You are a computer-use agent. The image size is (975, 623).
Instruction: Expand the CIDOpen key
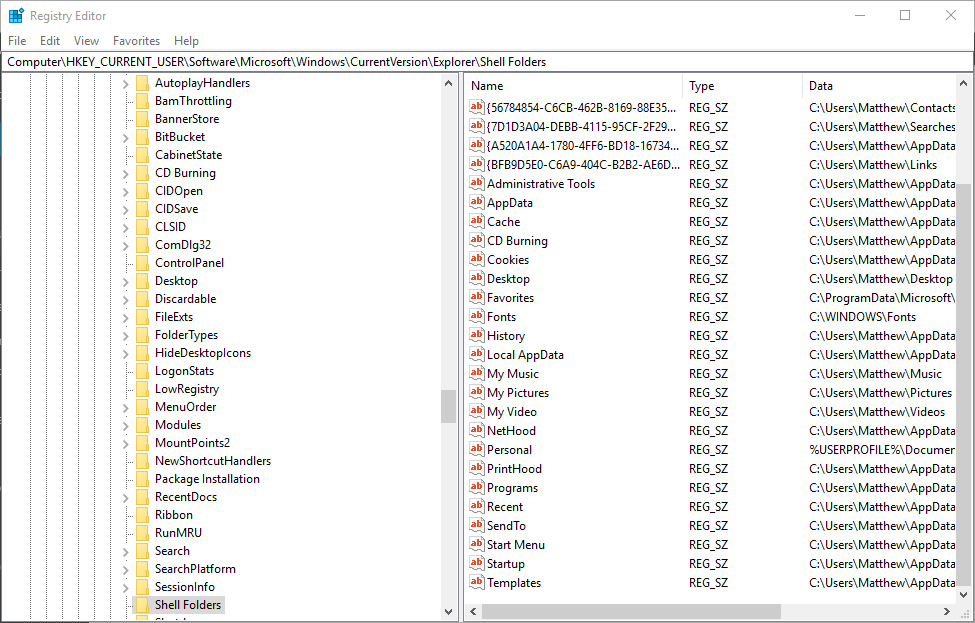tap(126, 192)
